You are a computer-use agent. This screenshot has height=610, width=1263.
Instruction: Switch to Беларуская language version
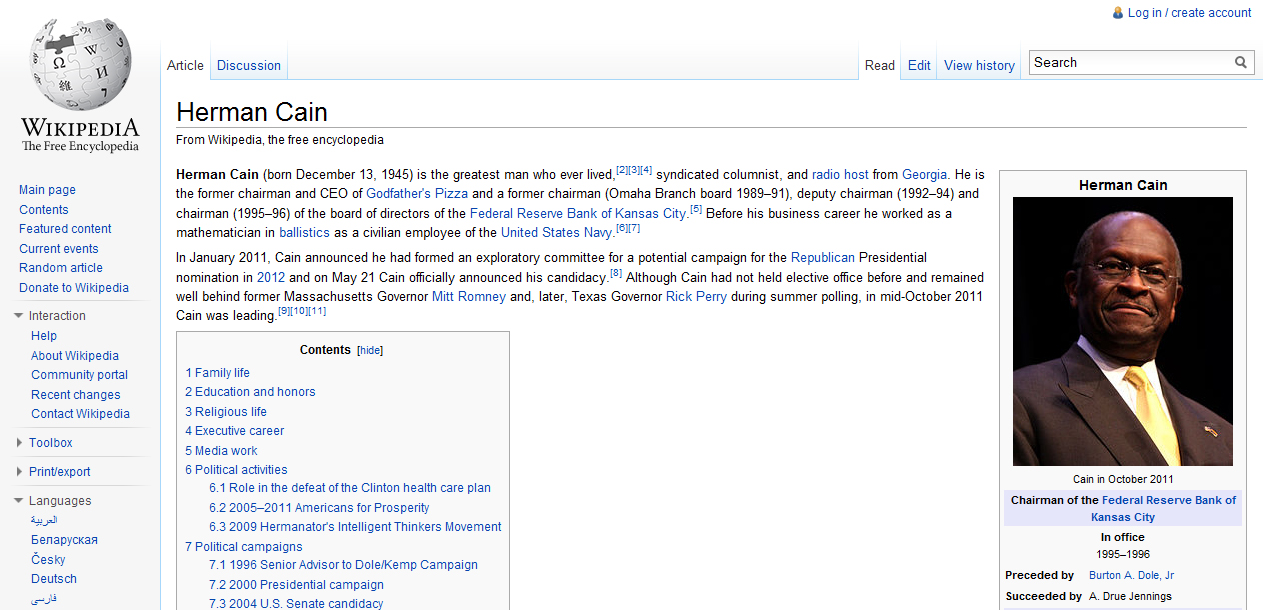(64, 540)
